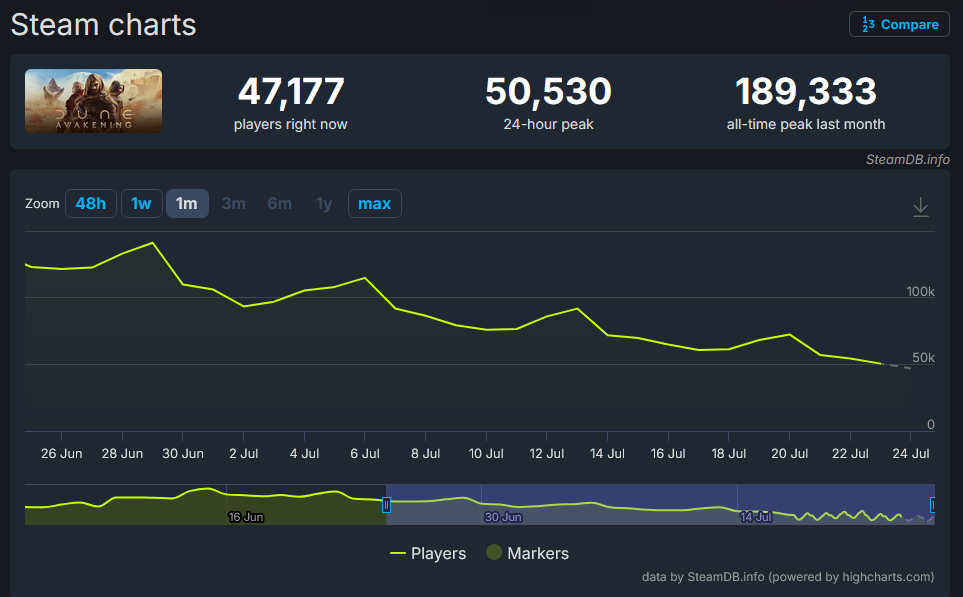Click the 50k y-axis label
The image size is (963, 597).
[x=923, y=357]
